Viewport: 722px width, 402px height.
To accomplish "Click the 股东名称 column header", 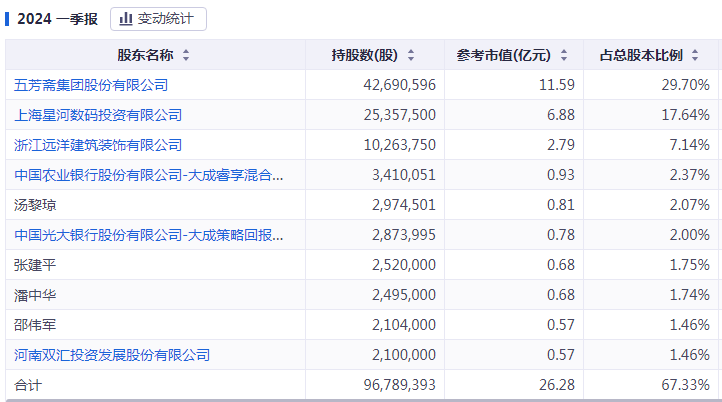I will click(146, 56).
